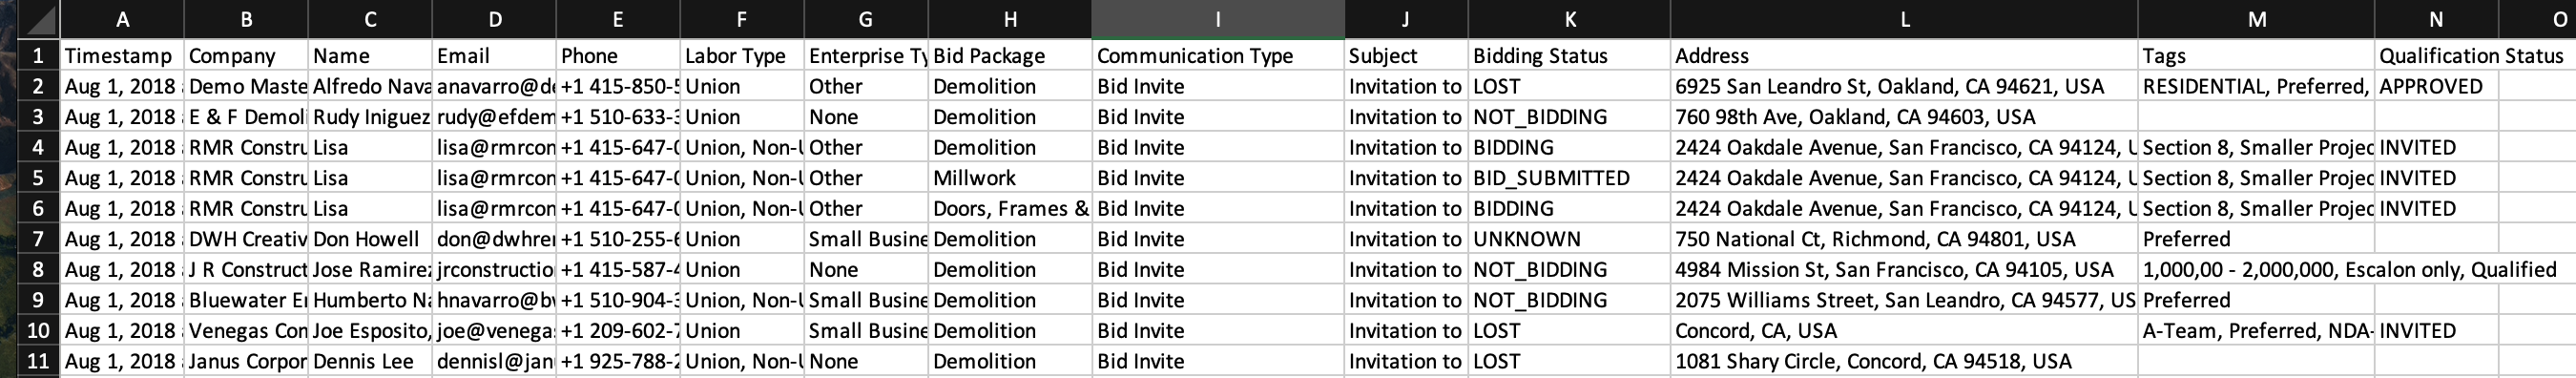The image size is (2576, 378).
Task: Click the Doors, Frames bid package cell
Action: [x=1010, y=209]
